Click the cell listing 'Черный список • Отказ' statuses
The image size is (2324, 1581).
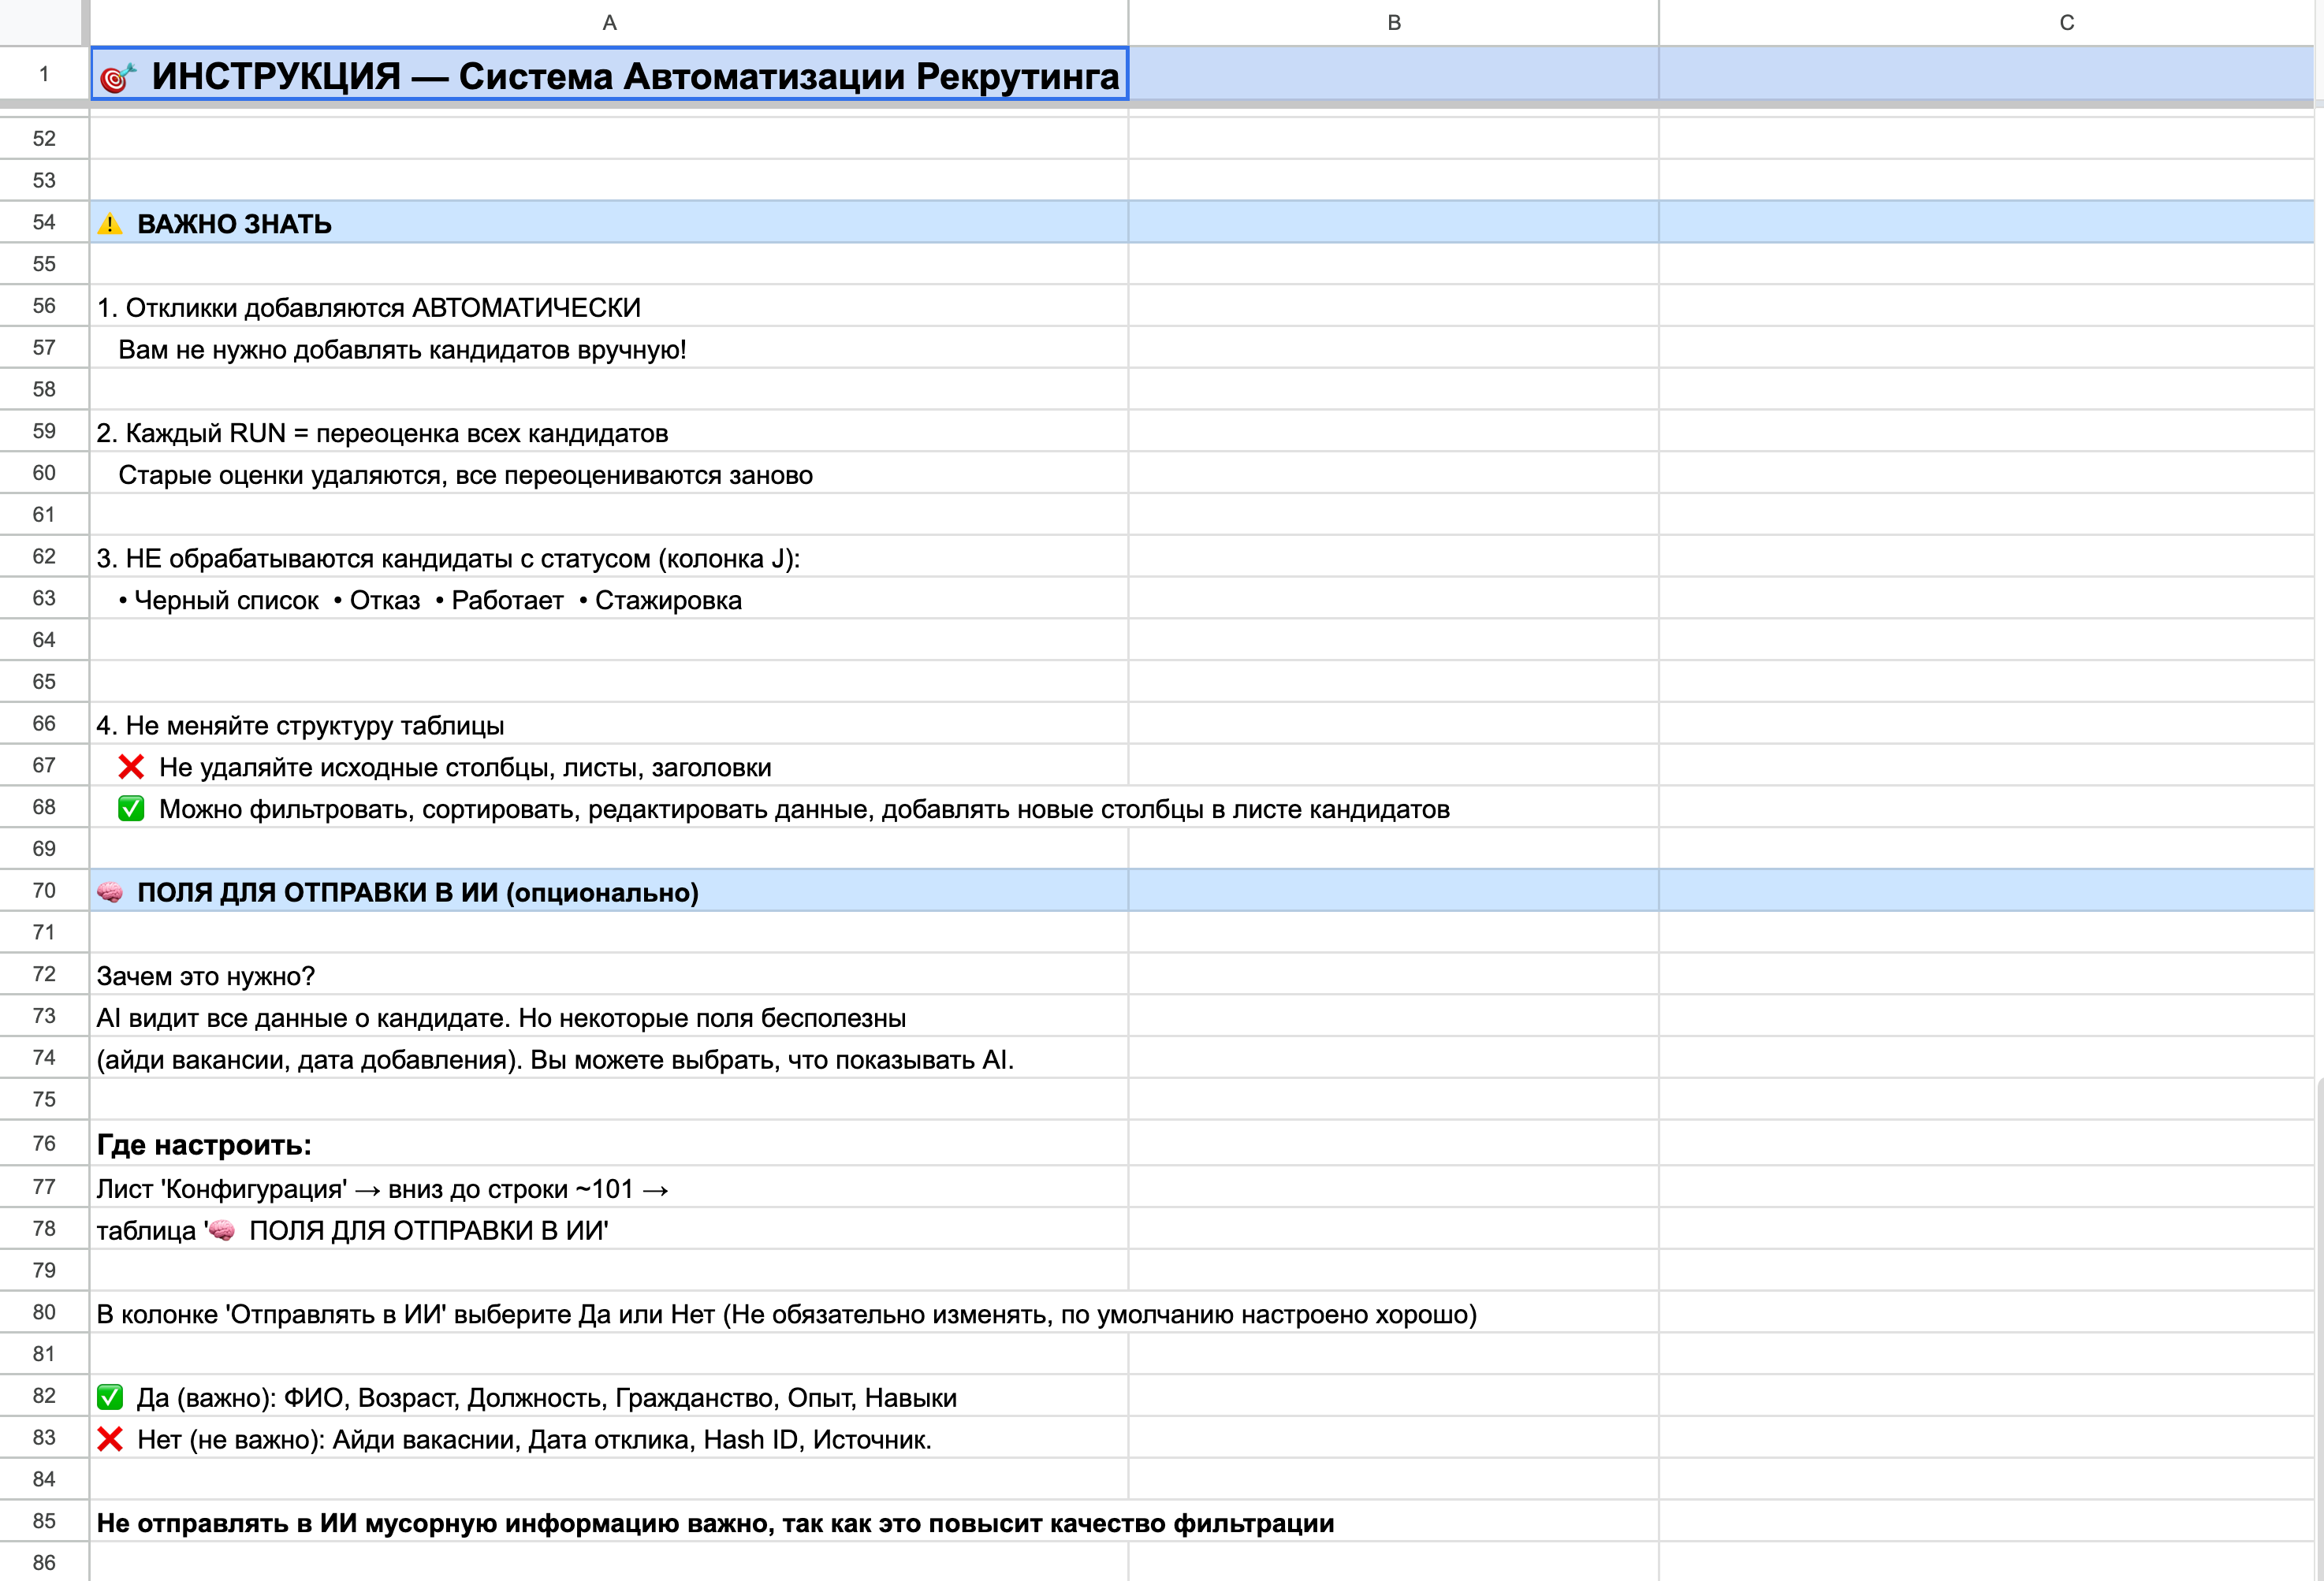[430, 600]
